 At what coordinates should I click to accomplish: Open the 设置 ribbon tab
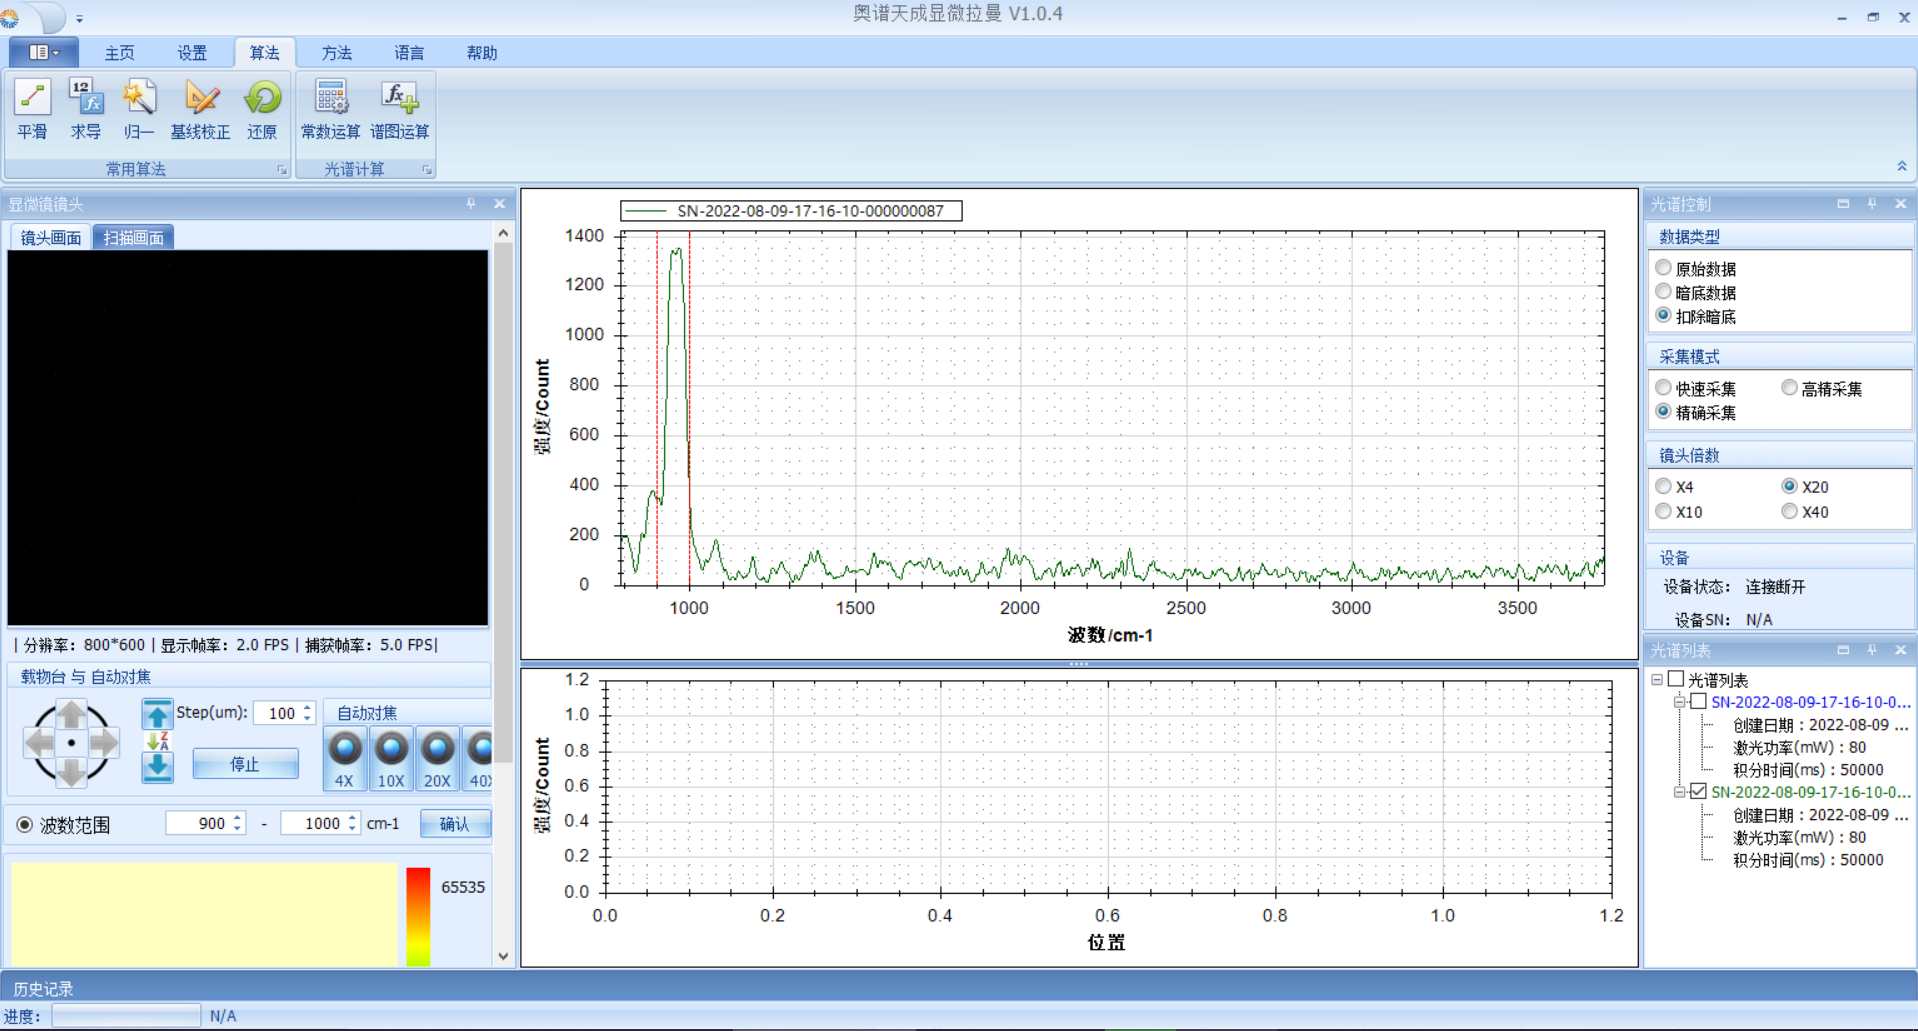192,53
